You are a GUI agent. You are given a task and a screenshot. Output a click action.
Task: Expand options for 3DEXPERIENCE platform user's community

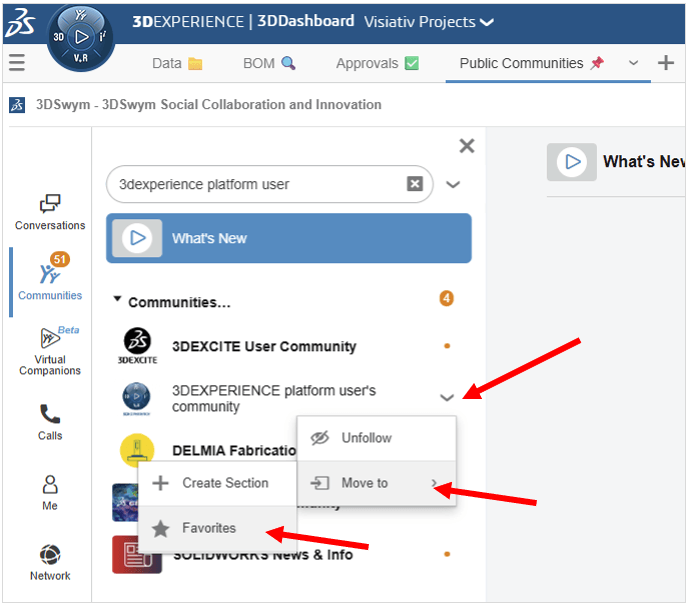pyautogui.click(x=446, y=398)
